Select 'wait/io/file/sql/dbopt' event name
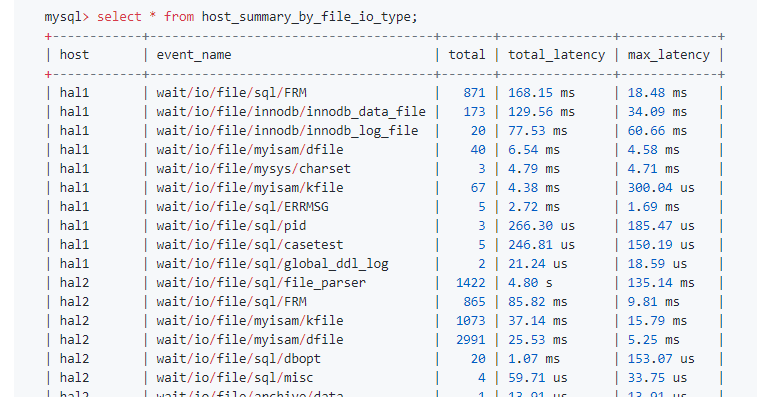 (238, 359)
